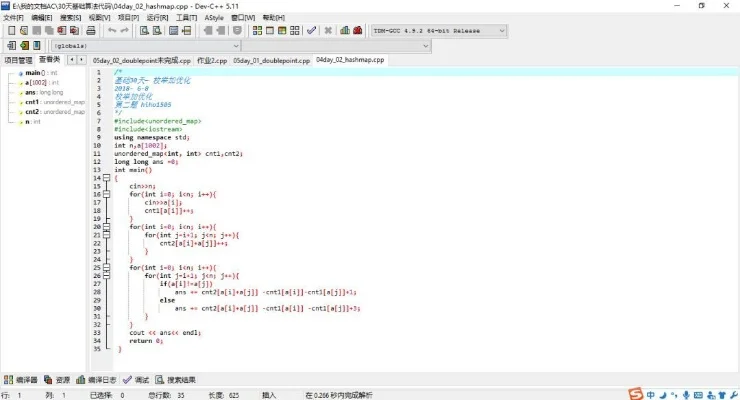The image size is (740, 400).
Task: Select ans variable in the class browser
Action: (x=44, y=92)
